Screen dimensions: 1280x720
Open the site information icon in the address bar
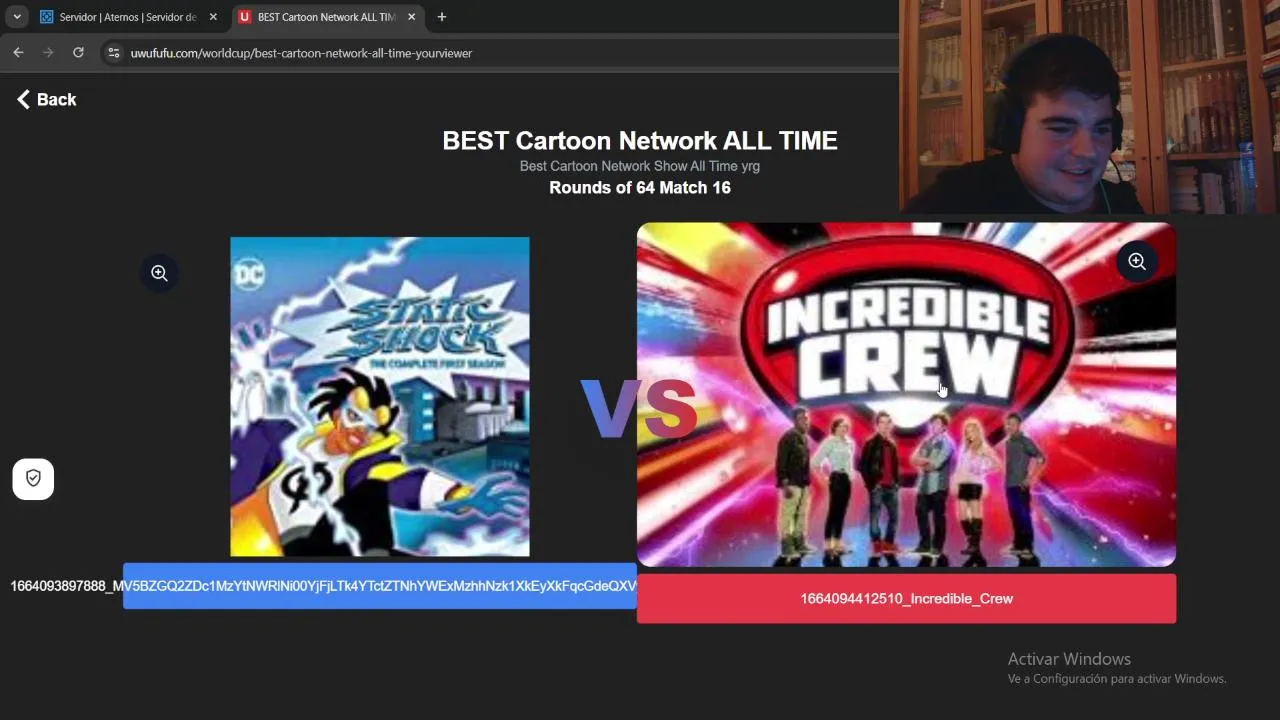[113, 53]
